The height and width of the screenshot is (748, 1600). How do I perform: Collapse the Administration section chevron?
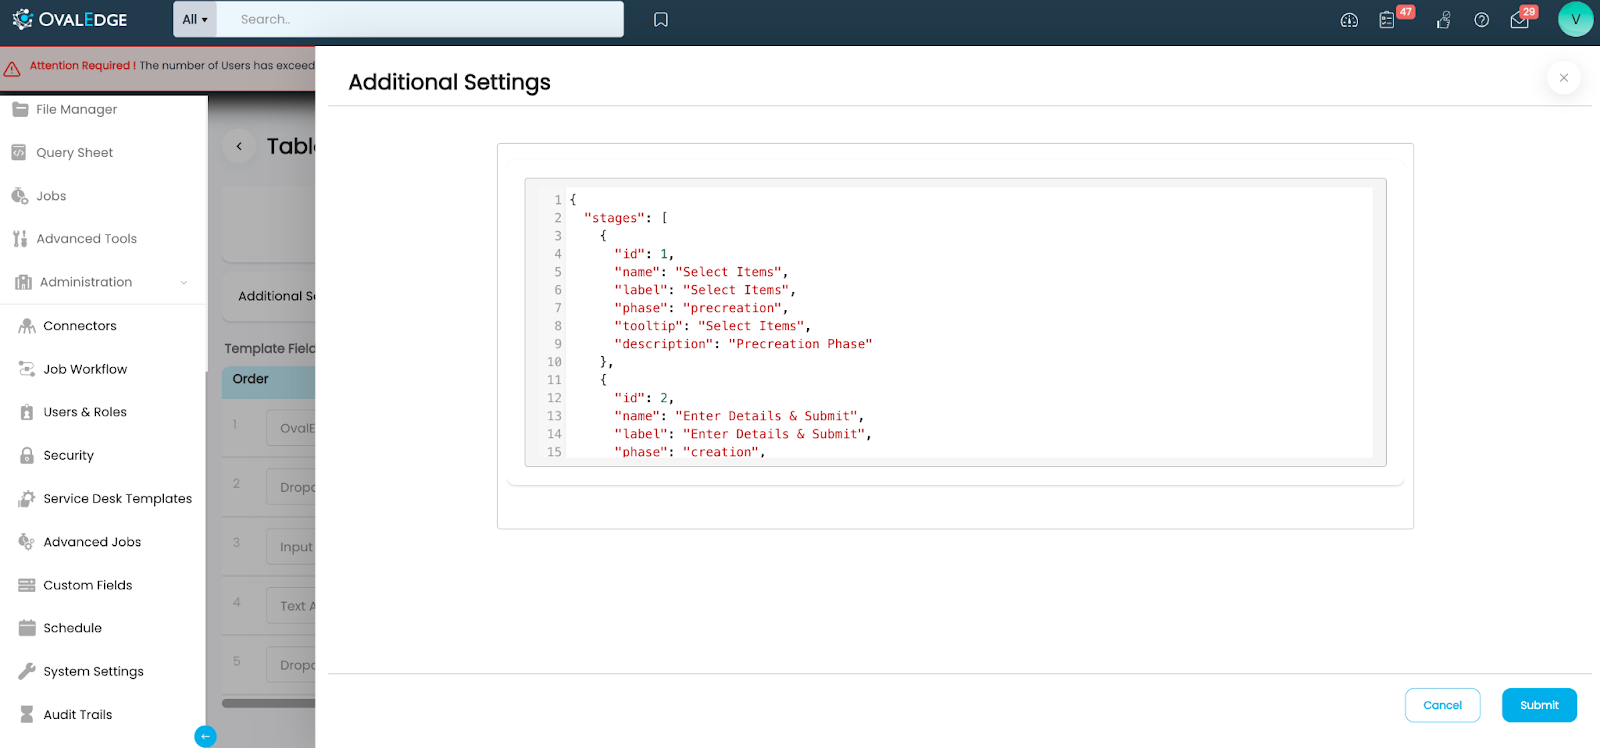pos(184,283)
